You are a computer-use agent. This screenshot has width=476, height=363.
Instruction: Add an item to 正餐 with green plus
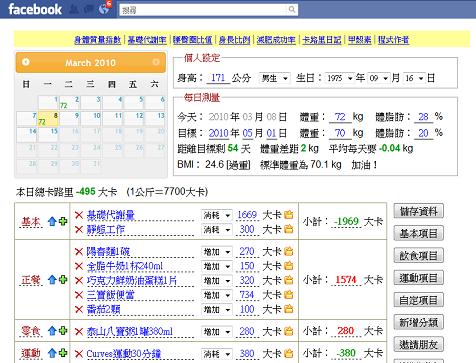[63, 279]
